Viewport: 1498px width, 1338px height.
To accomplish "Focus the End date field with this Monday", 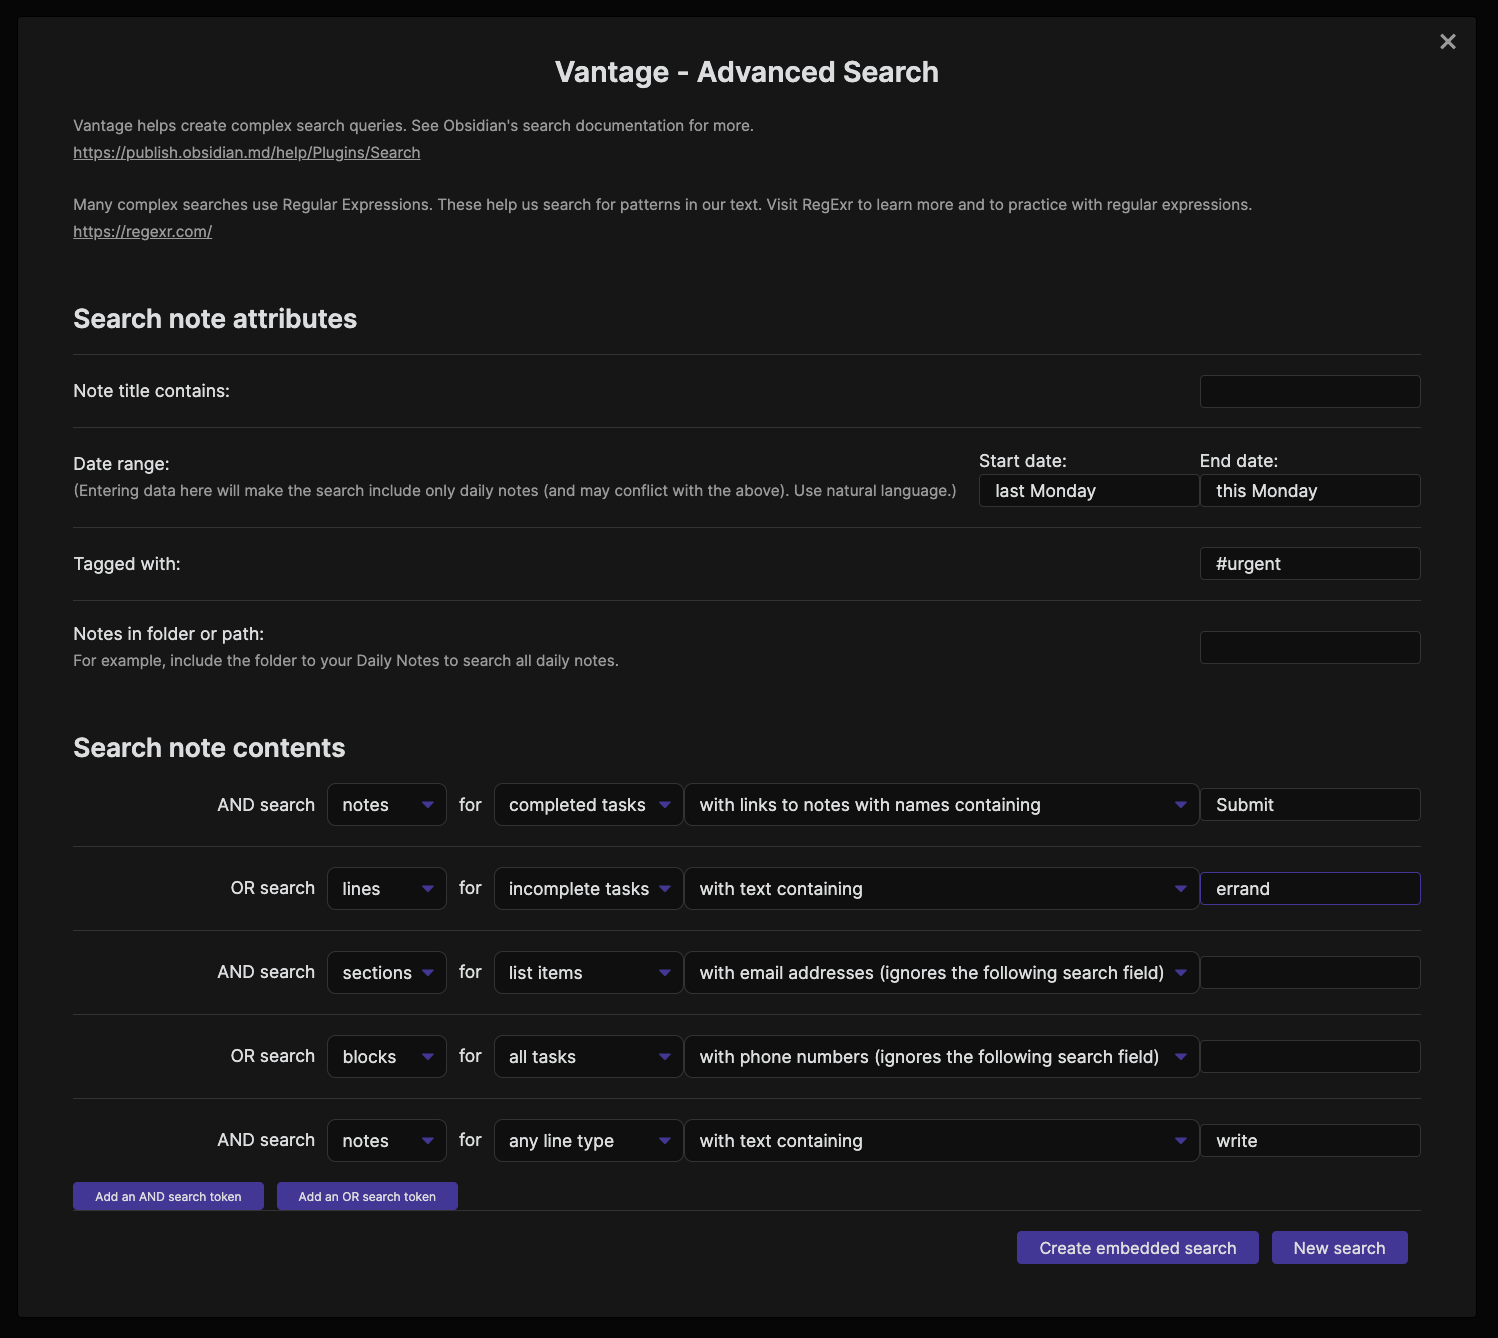I will pyautogui.click(x=1310, y=490).
